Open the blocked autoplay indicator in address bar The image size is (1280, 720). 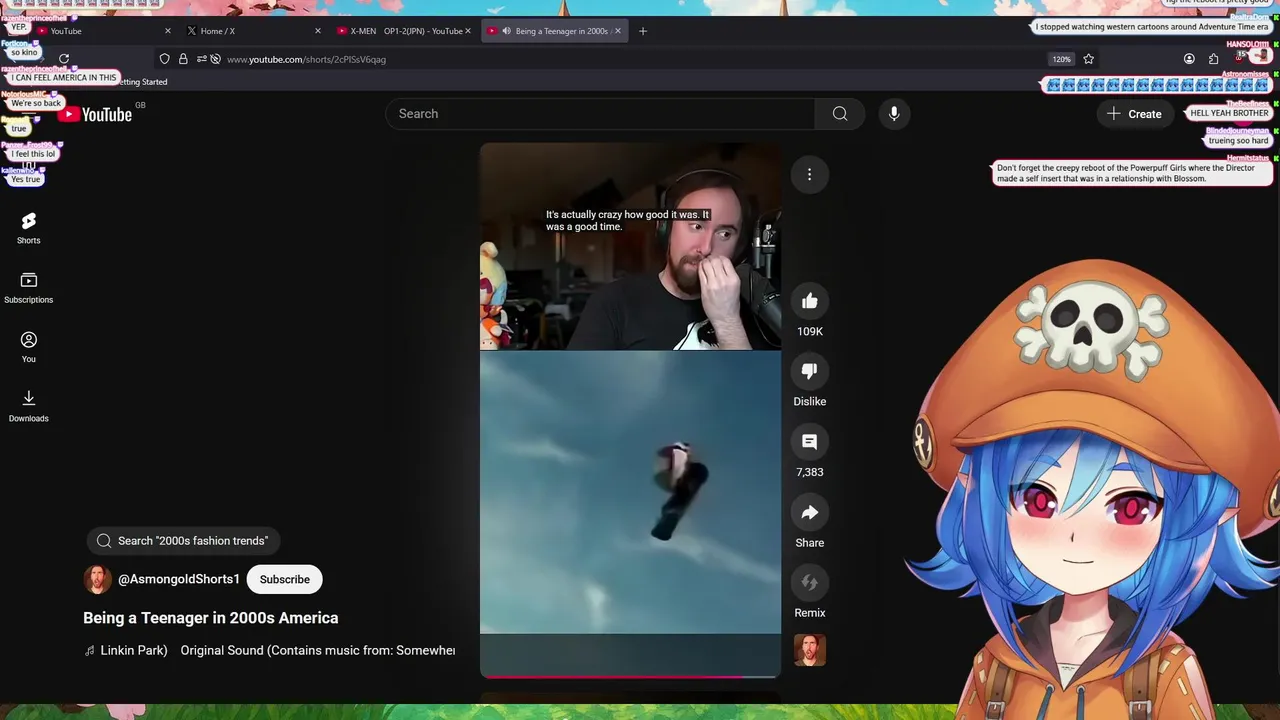coord(215,59)
